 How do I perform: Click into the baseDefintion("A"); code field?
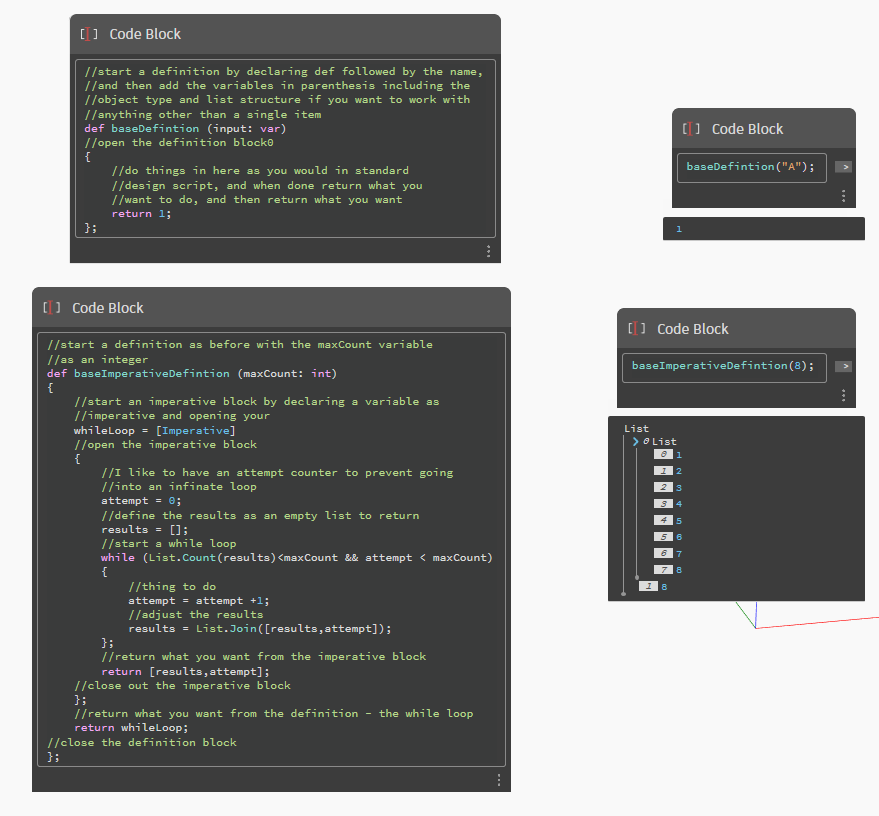click(x=751, y=168)
